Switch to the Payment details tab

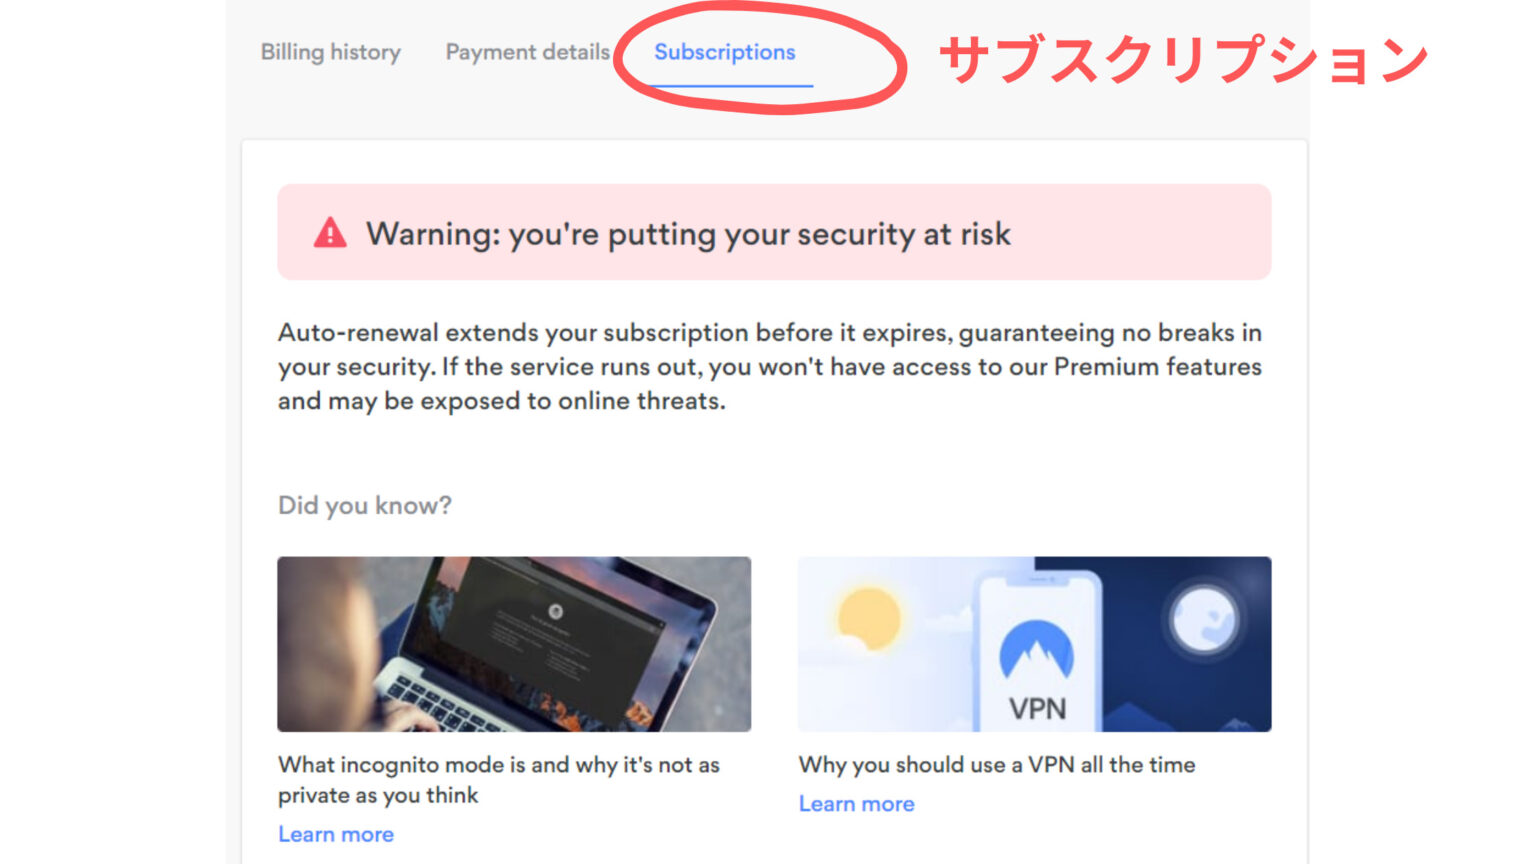point(527,52)
